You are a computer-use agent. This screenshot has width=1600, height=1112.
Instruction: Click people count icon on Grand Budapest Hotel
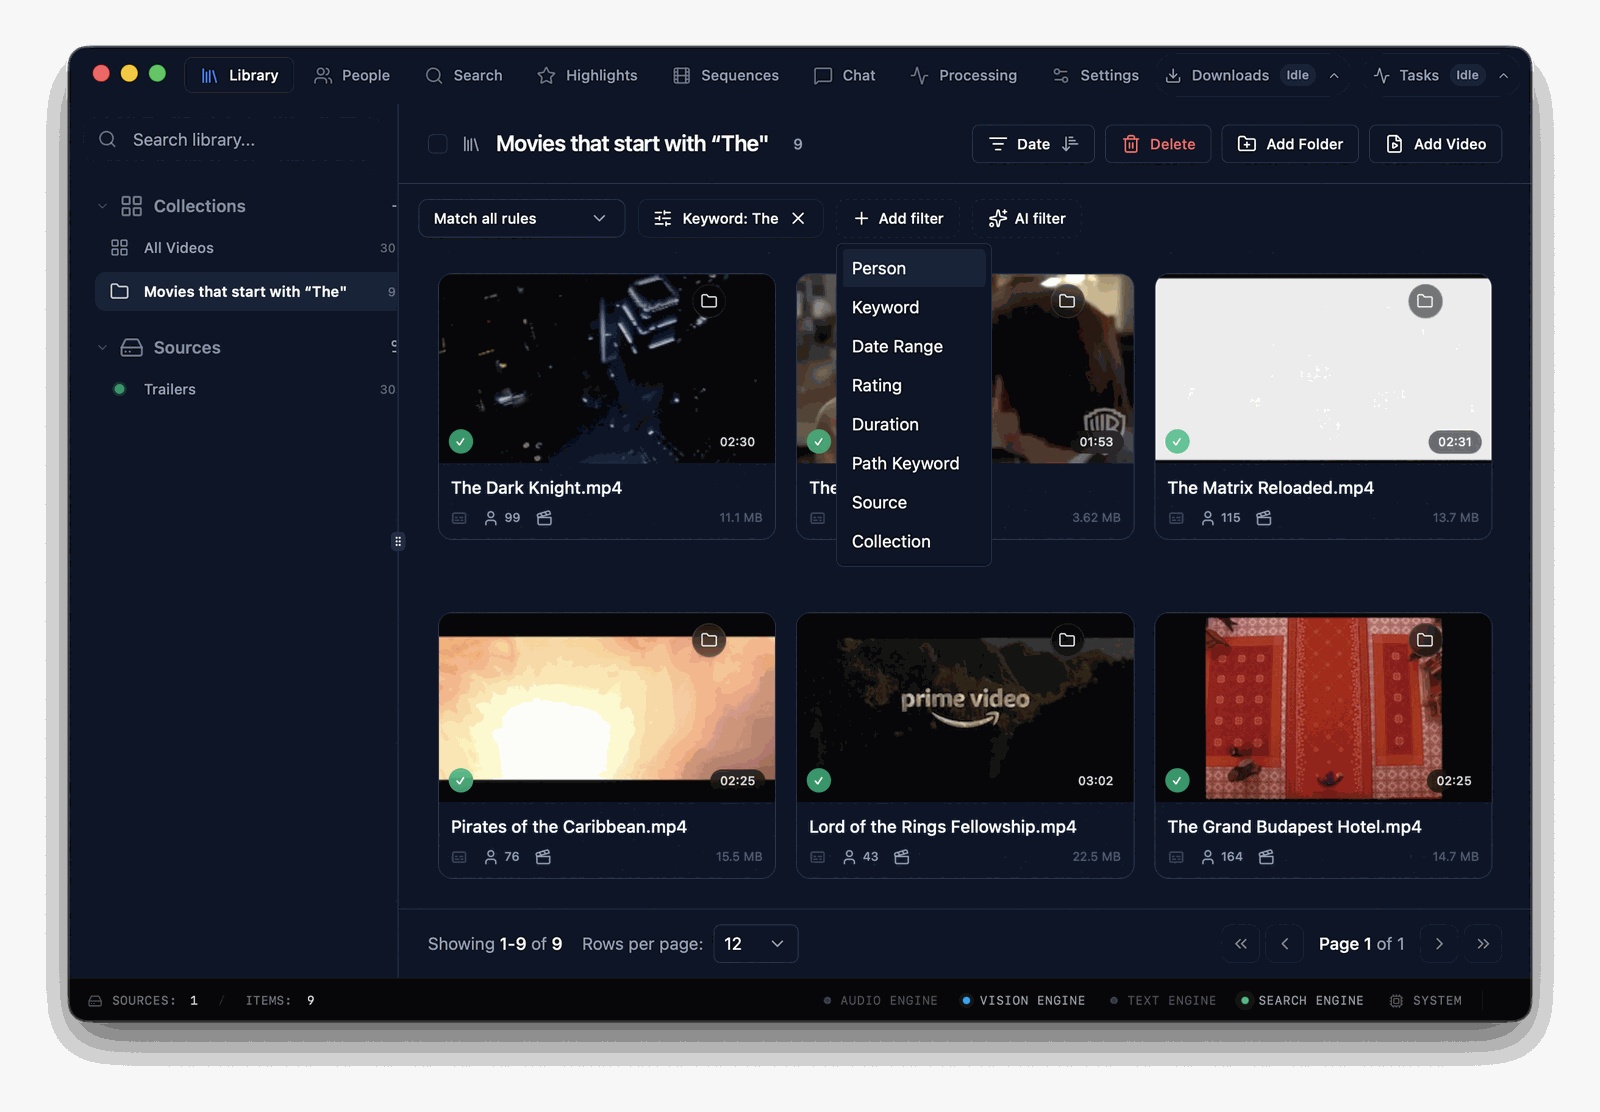click(x=1208, y=857)
